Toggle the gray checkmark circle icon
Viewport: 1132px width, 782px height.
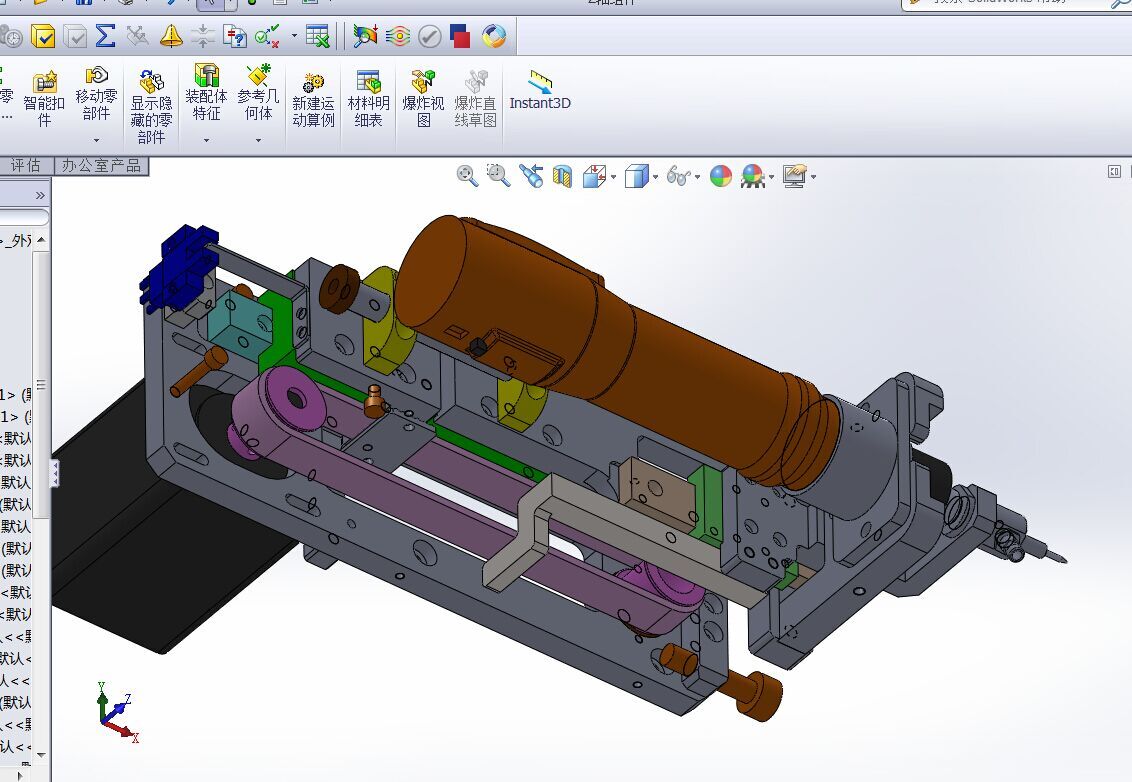click(x=430, y=36)
